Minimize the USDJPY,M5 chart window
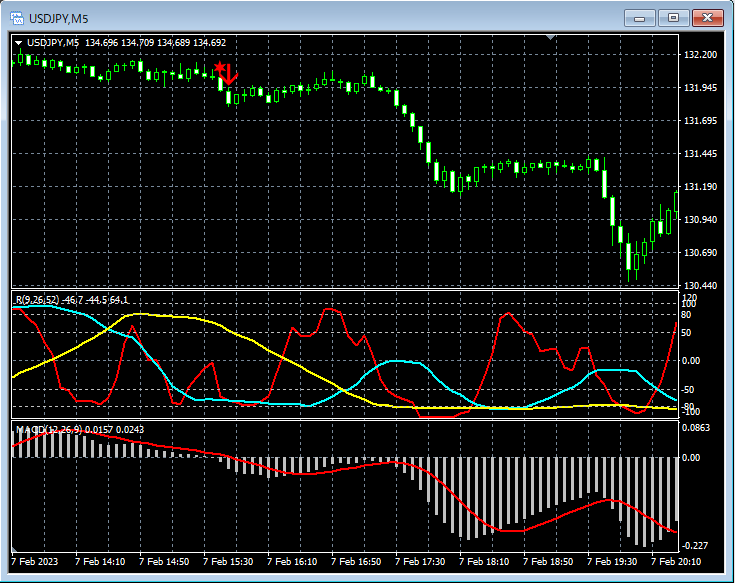Viewport: 736px width, 583px height. click(x=640, y=18)
